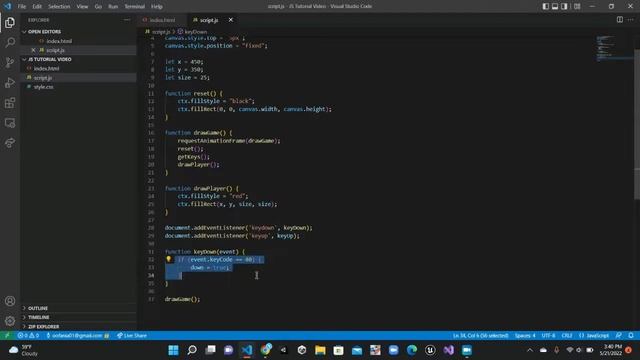Image resolution: width=640 pixels, height=360 pixels.
Task: Open Explorer panel More Actions ellipsis
Action: [x=127, y=20]
